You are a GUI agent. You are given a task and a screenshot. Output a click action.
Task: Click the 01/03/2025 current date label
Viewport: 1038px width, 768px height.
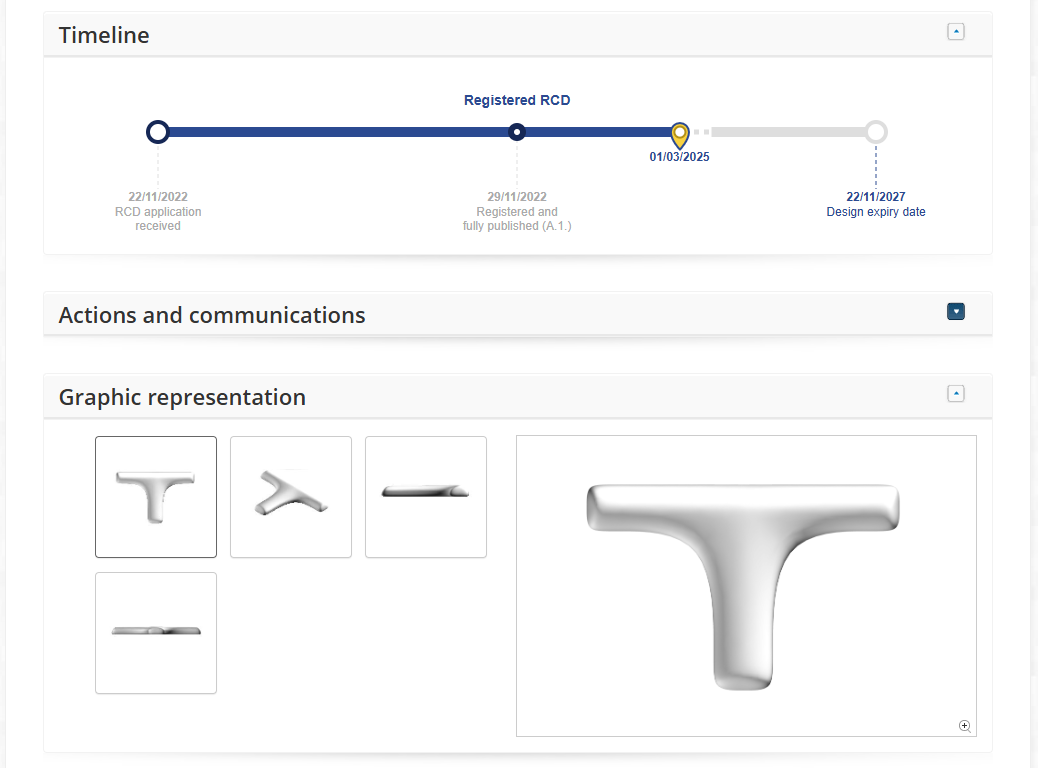tap(680, 157)
